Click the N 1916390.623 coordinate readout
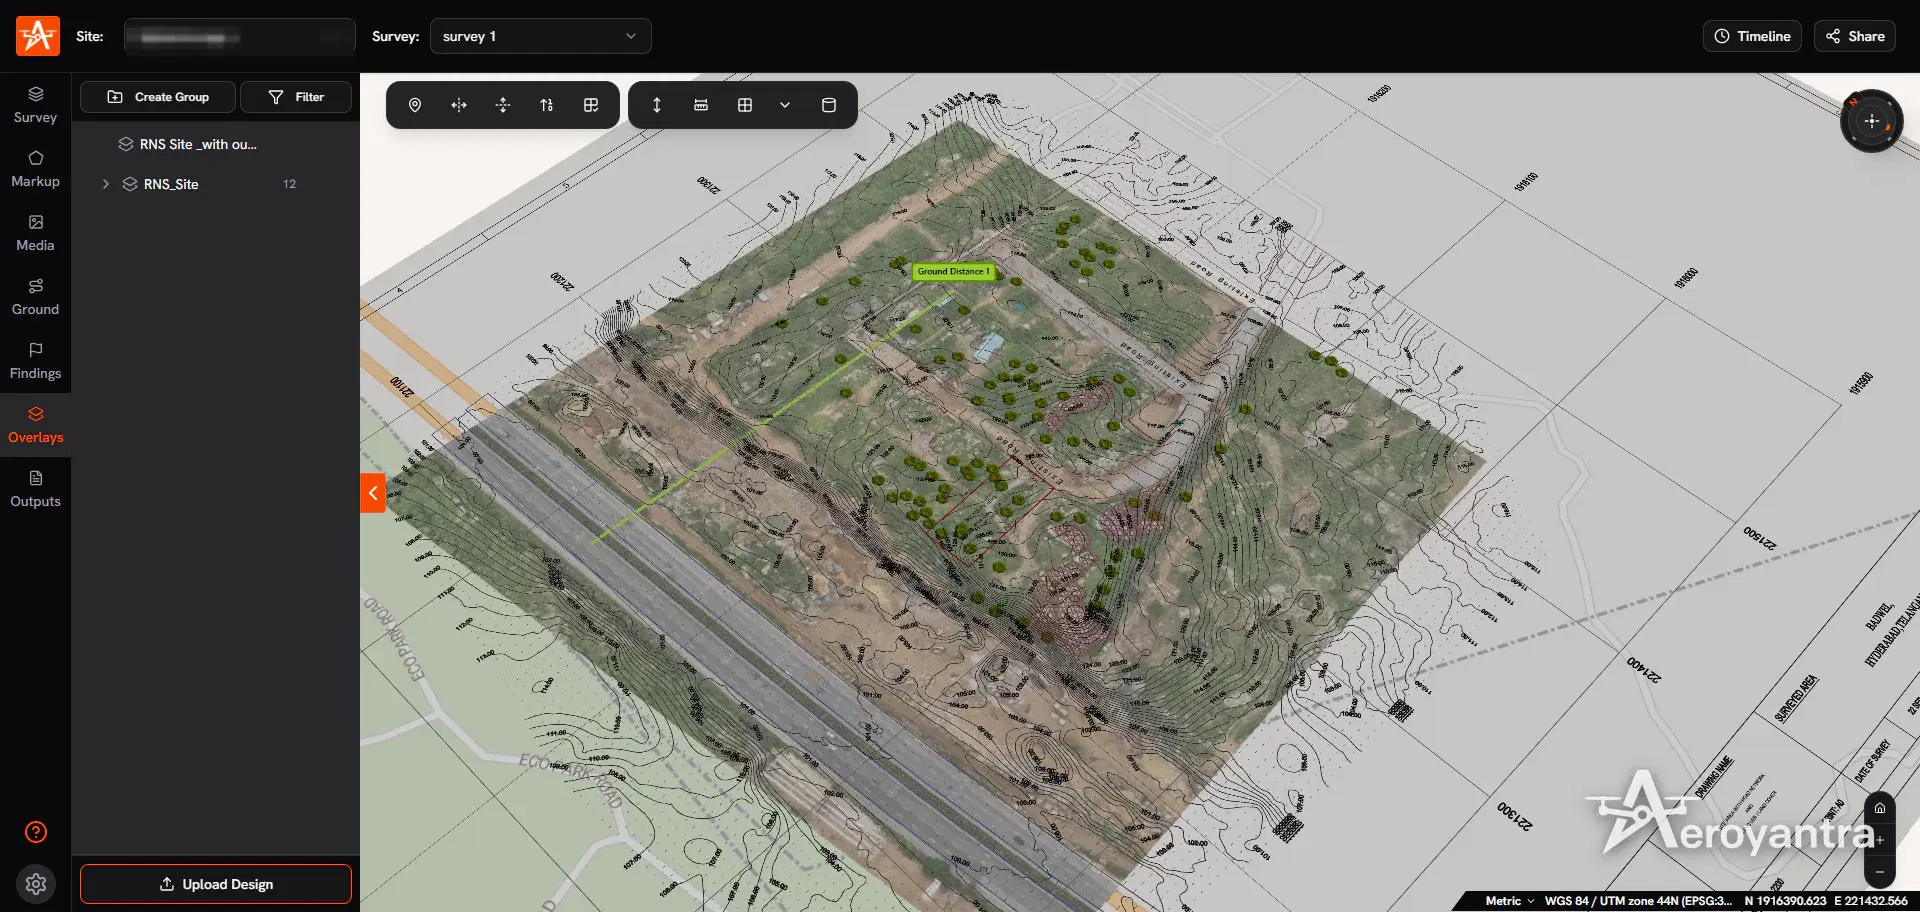This screenshot has width=1920, height=912. click(x=1786, y=901)
